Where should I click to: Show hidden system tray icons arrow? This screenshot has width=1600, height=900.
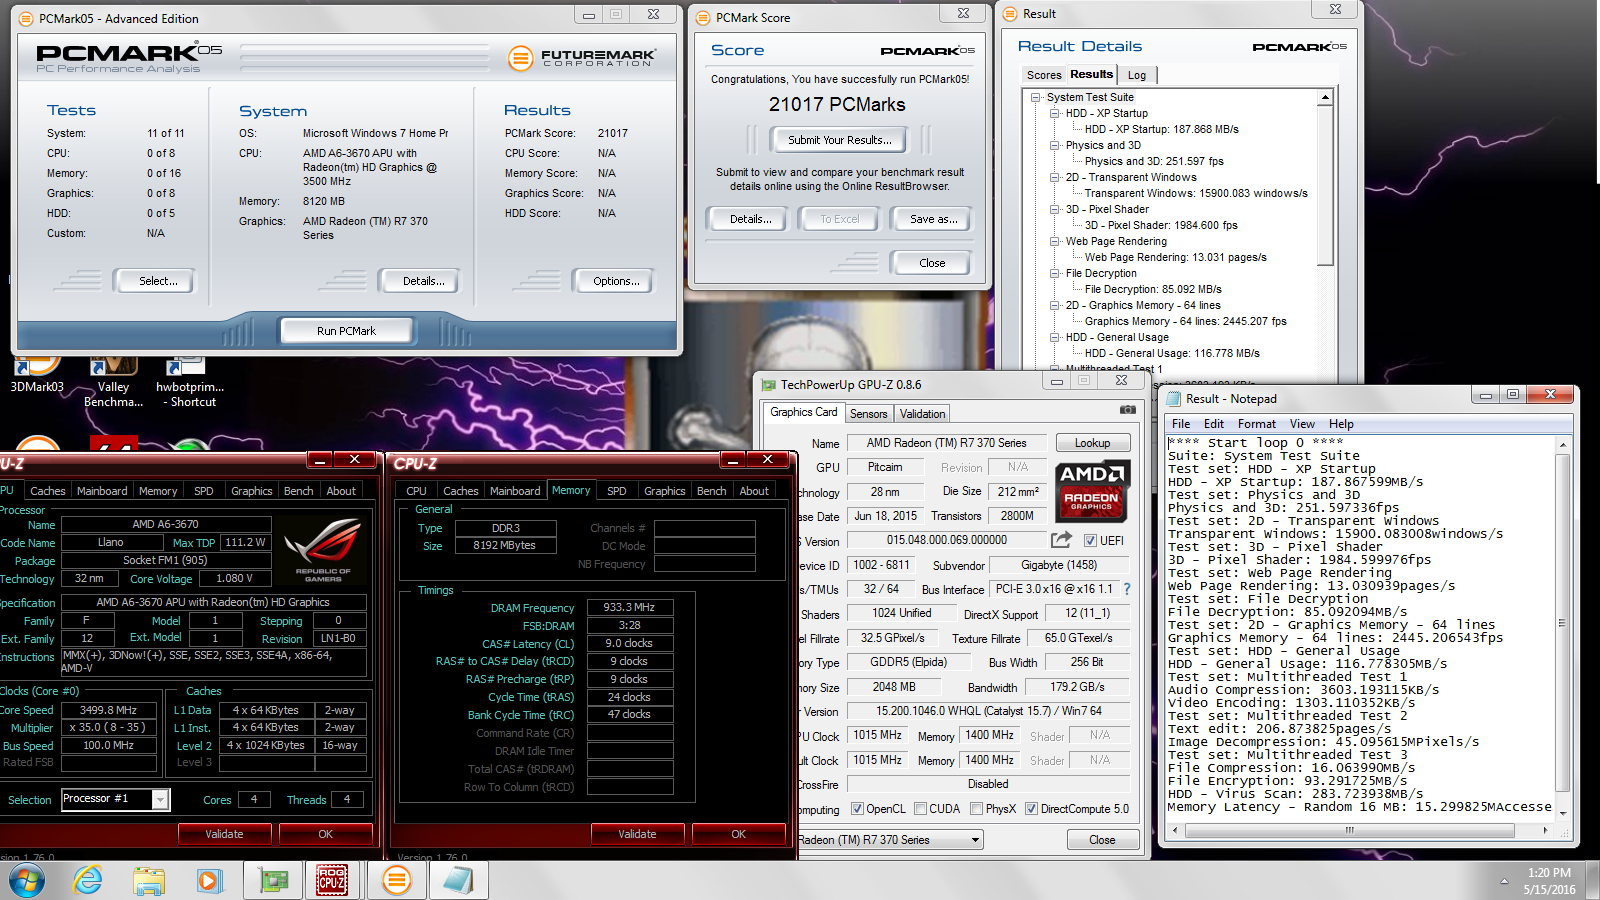click(1504, 881)
